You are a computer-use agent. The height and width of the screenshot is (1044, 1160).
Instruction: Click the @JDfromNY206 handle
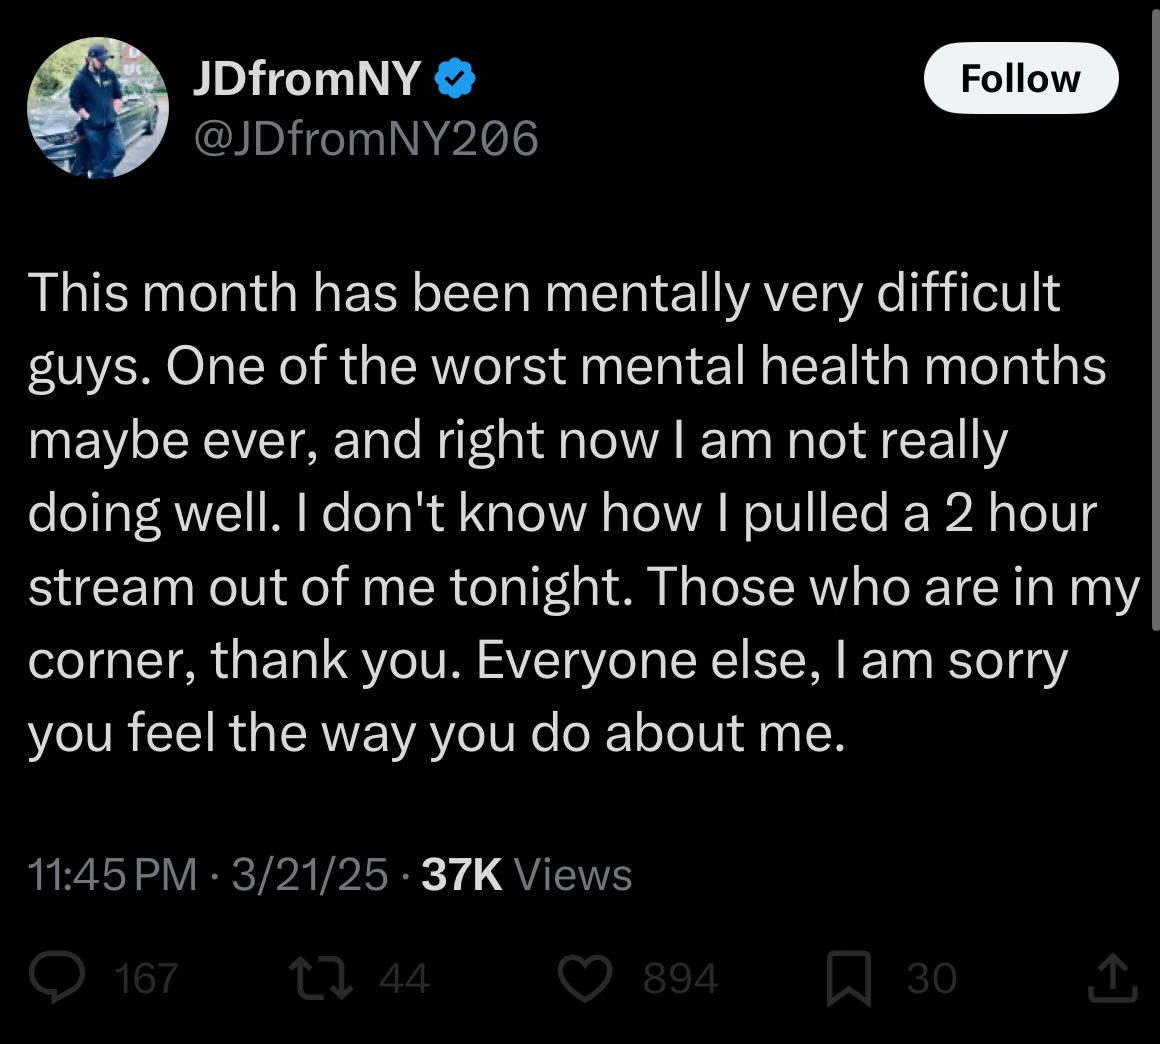(x=365, y=138)
